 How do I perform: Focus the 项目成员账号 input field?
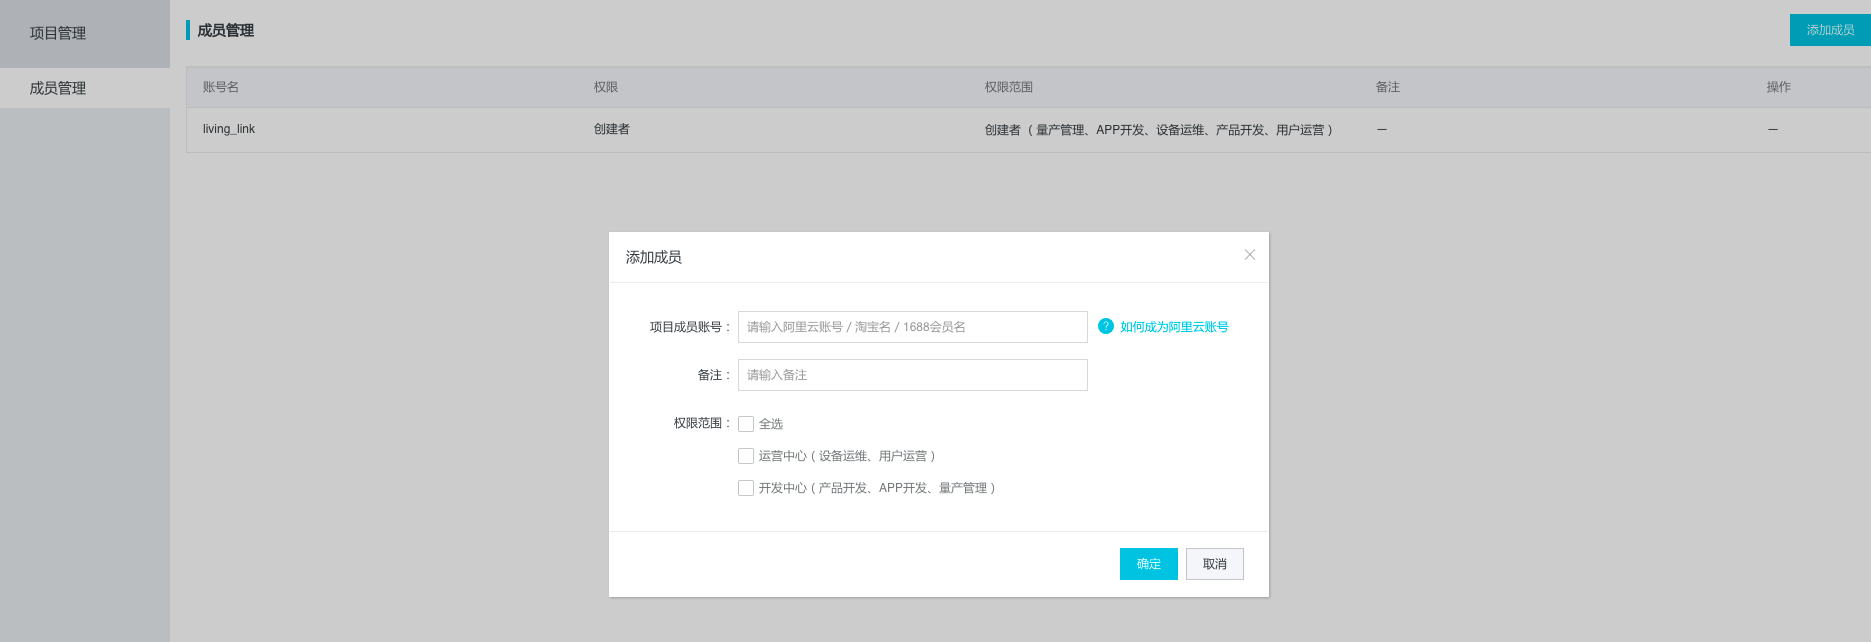[912, 327]
